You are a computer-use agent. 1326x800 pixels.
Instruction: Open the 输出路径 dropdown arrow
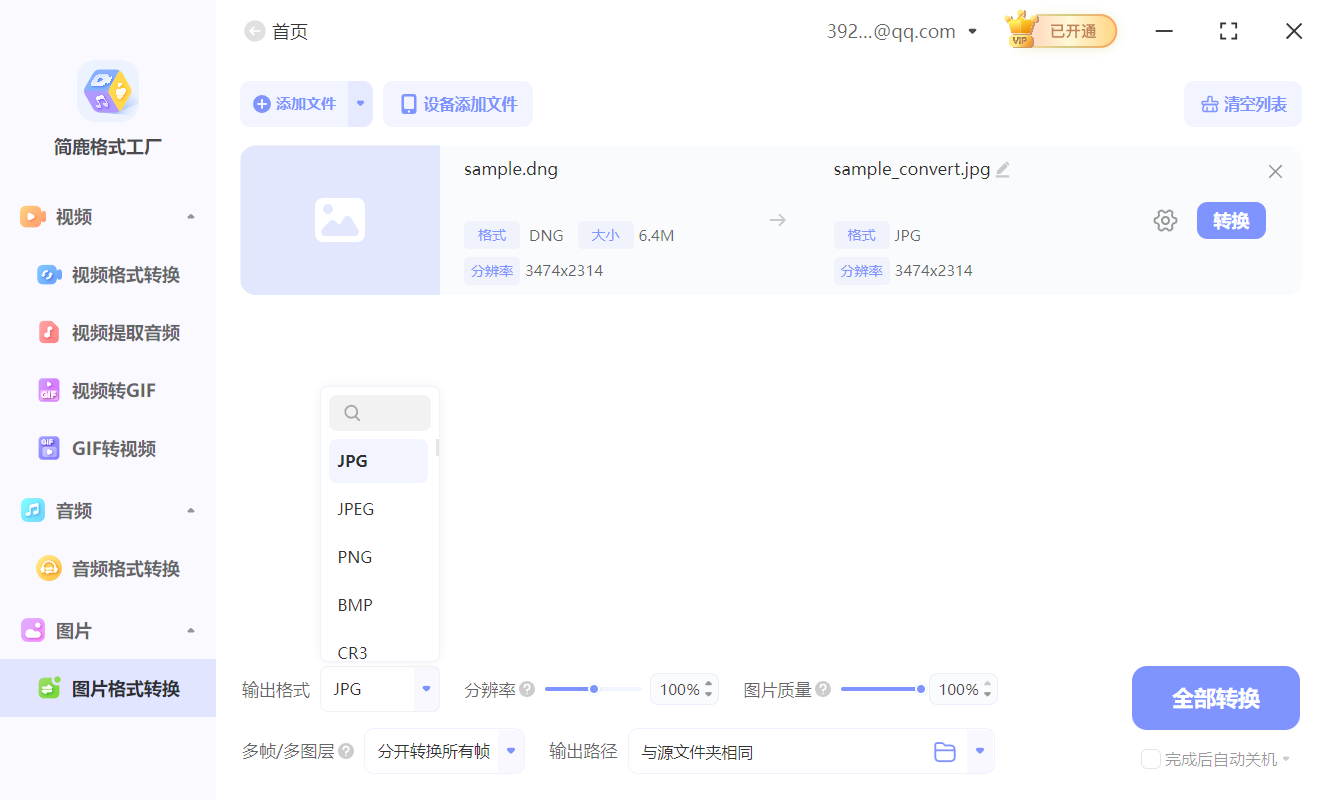(978, 751)
